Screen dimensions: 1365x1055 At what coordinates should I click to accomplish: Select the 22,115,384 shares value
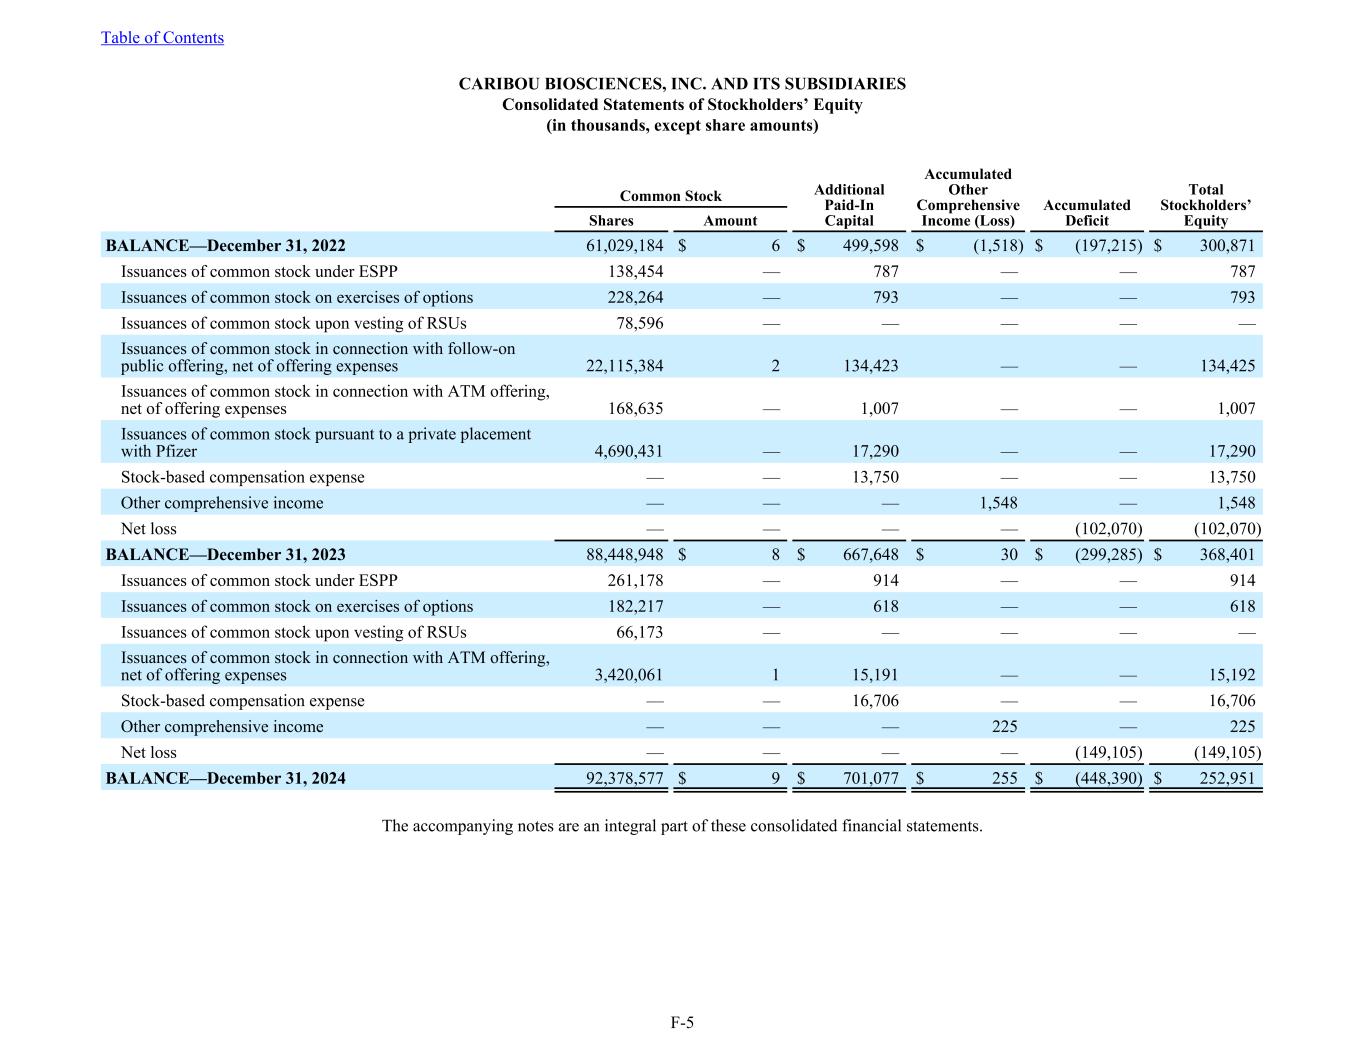pos(624,366)
